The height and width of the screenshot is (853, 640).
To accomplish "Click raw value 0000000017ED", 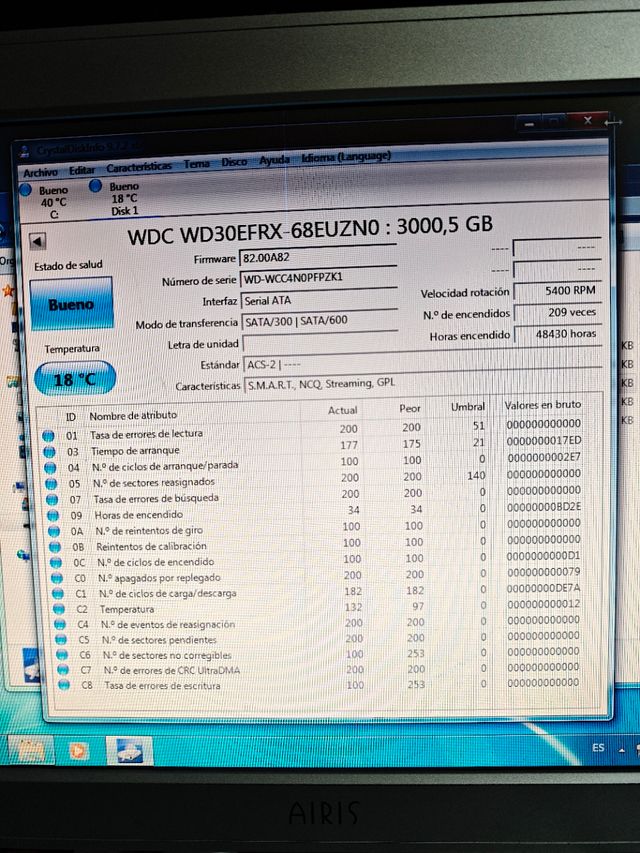I will pos(544,440).
